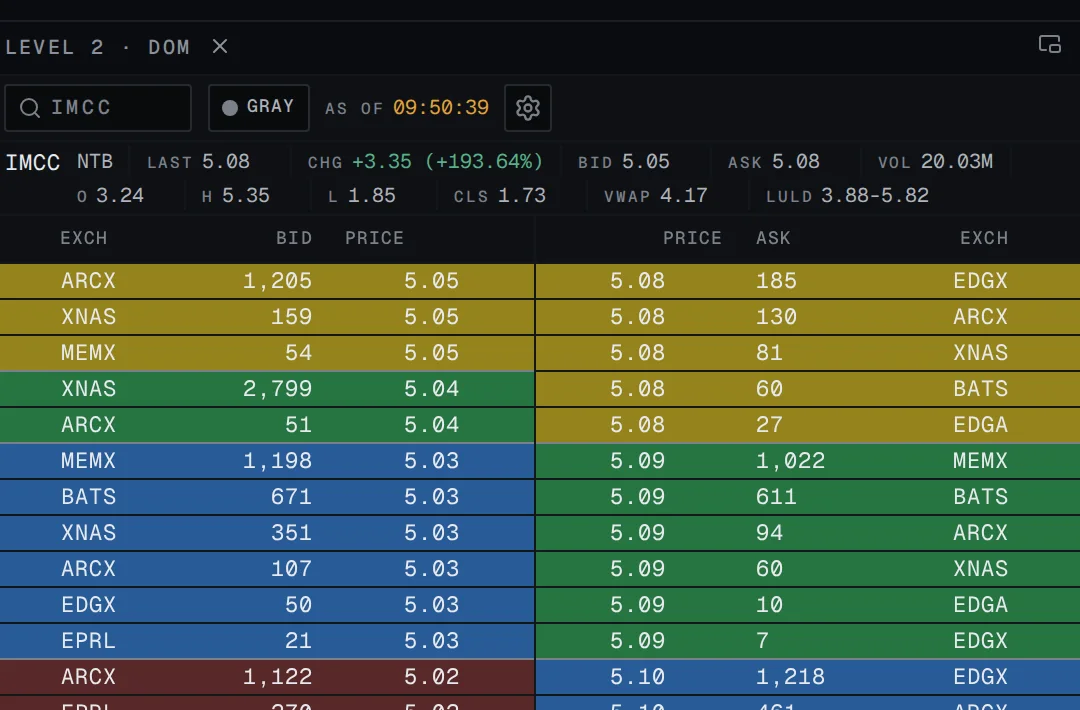Select XNAS bid 351 at 5.03
This screenshot has width=1080, height=710.
tap(267, 533)
